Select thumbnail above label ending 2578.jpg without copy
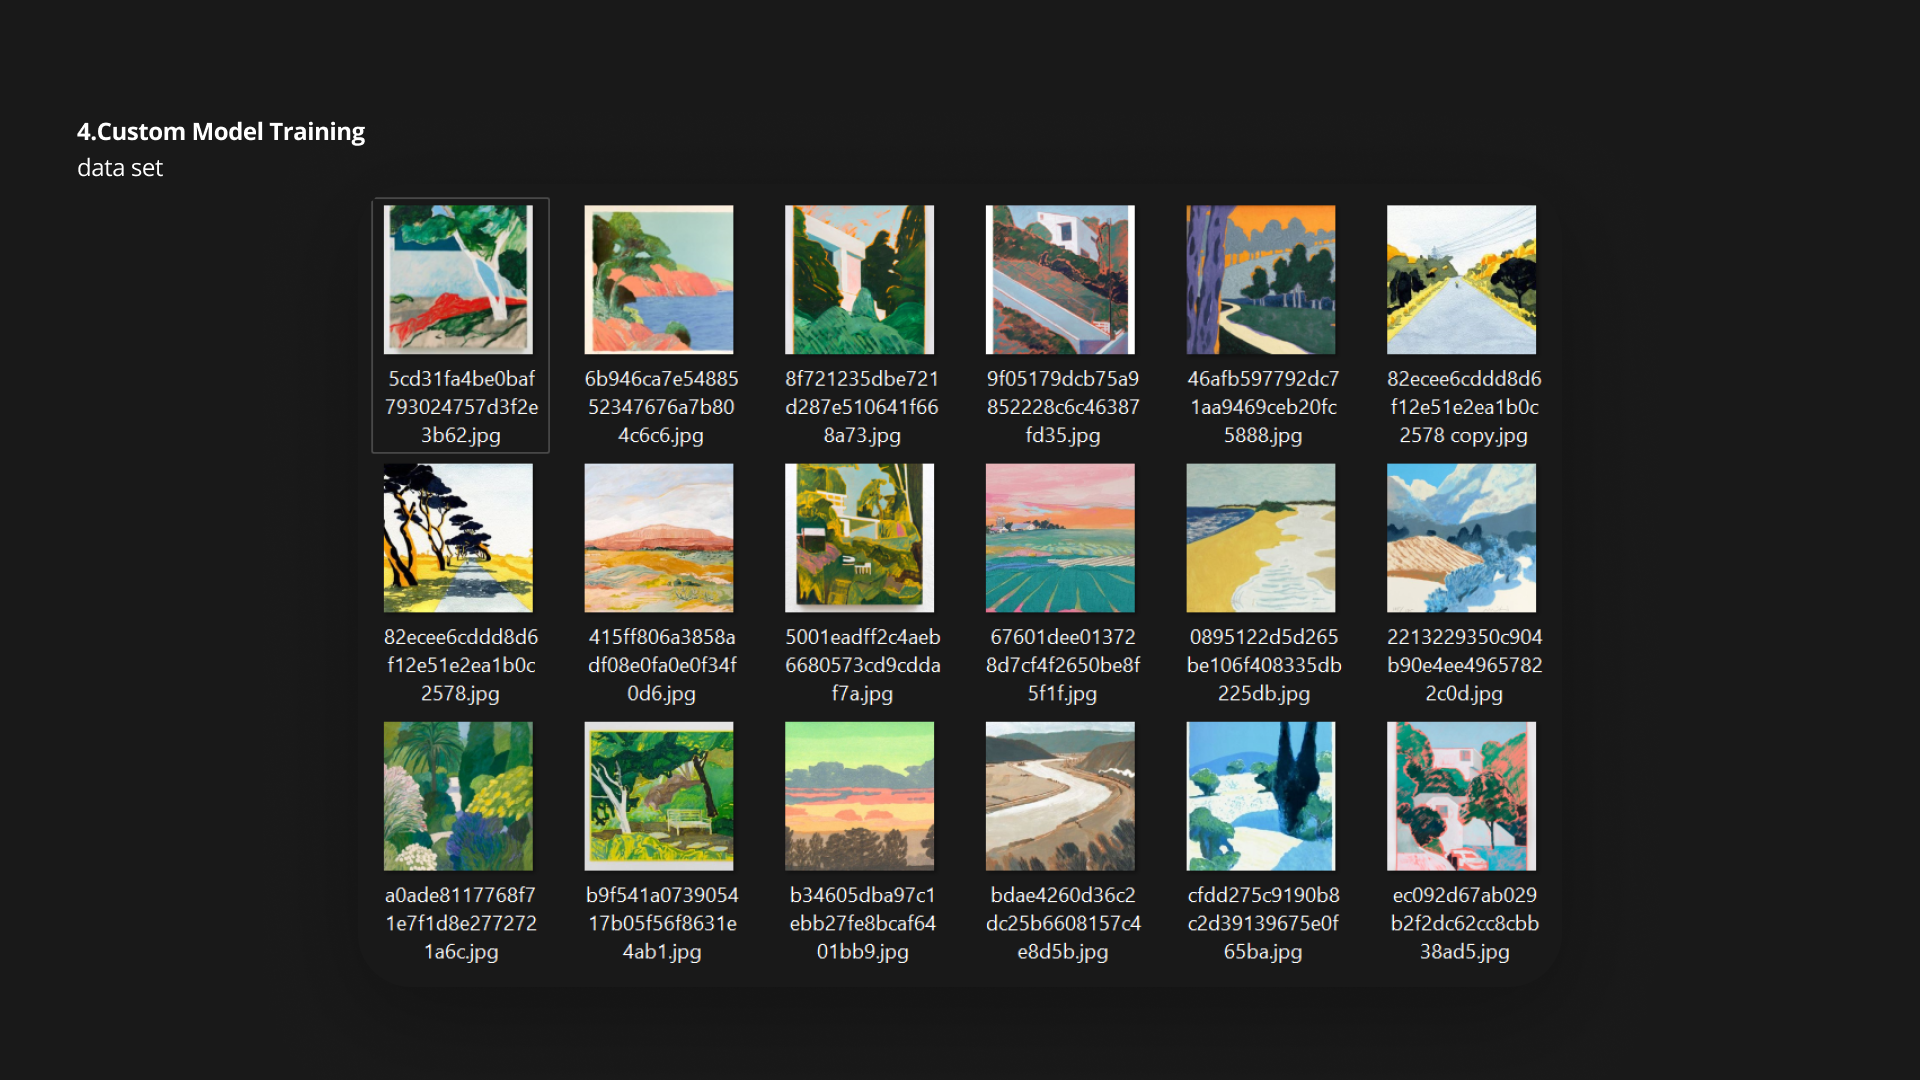This screenshot has height=1080, width=1920. 458,538
